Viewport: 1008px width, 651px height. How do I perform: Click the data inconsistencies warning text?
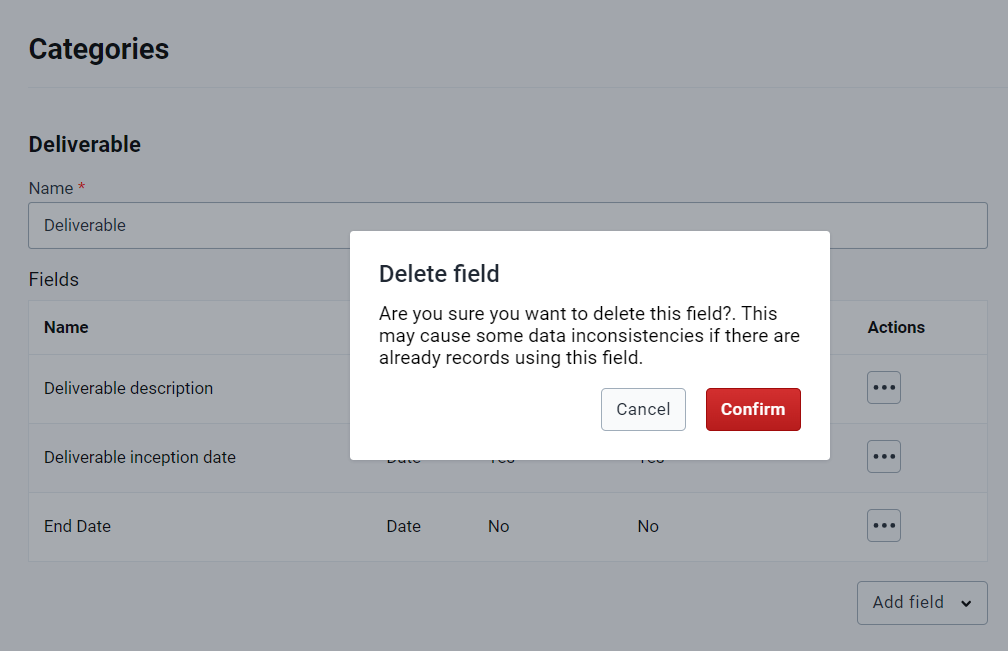click(589, 335)
